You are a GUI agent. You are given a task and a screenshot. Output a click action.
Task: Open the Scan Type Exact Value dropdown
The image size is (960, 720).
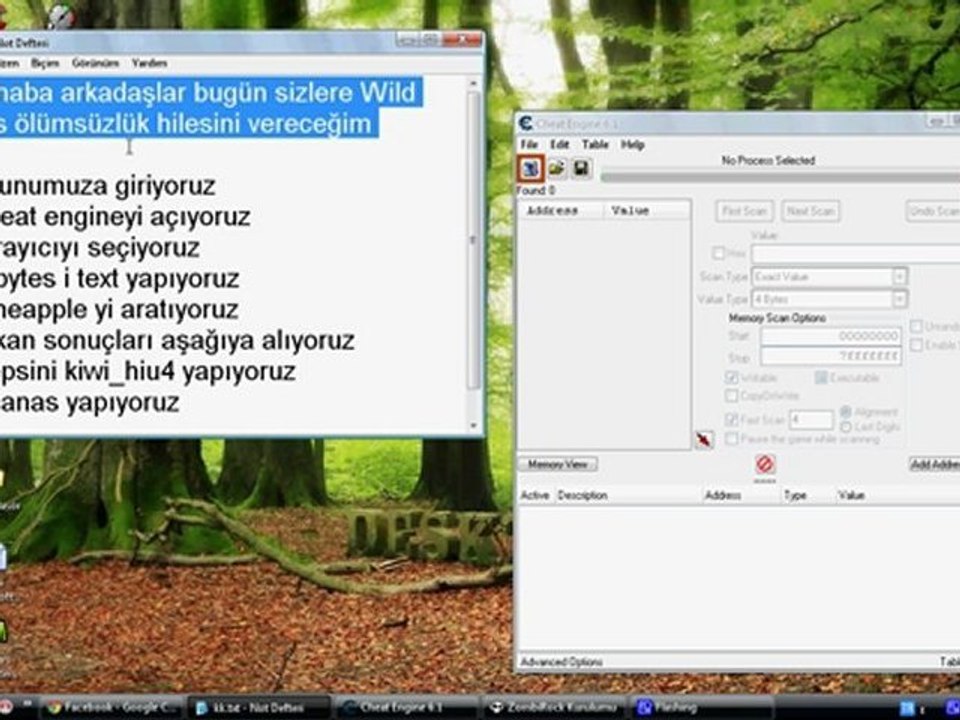pos(829,277)
